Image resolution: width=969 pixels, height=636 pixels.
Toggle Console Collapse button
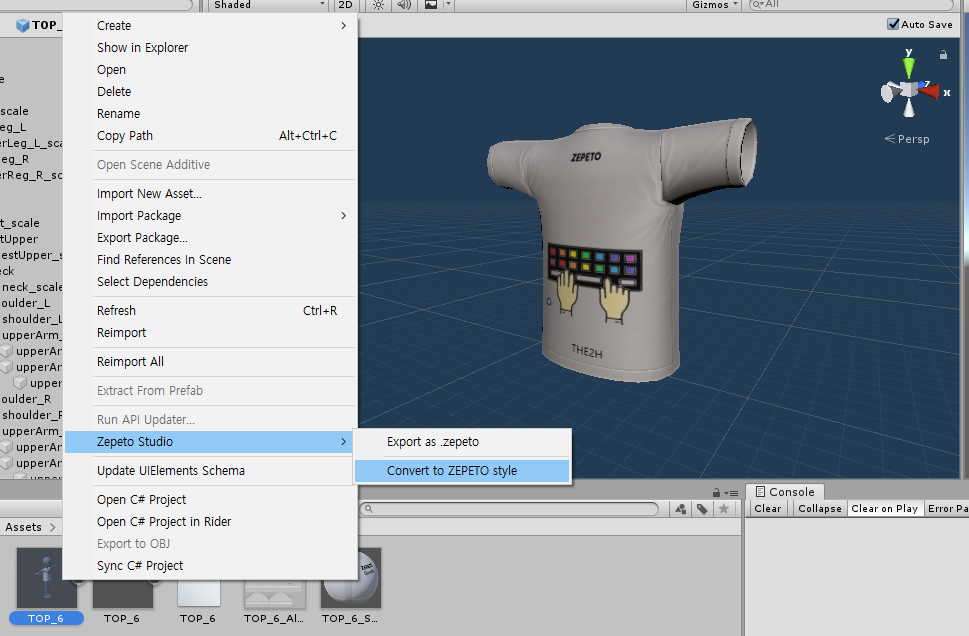(819, 509)
